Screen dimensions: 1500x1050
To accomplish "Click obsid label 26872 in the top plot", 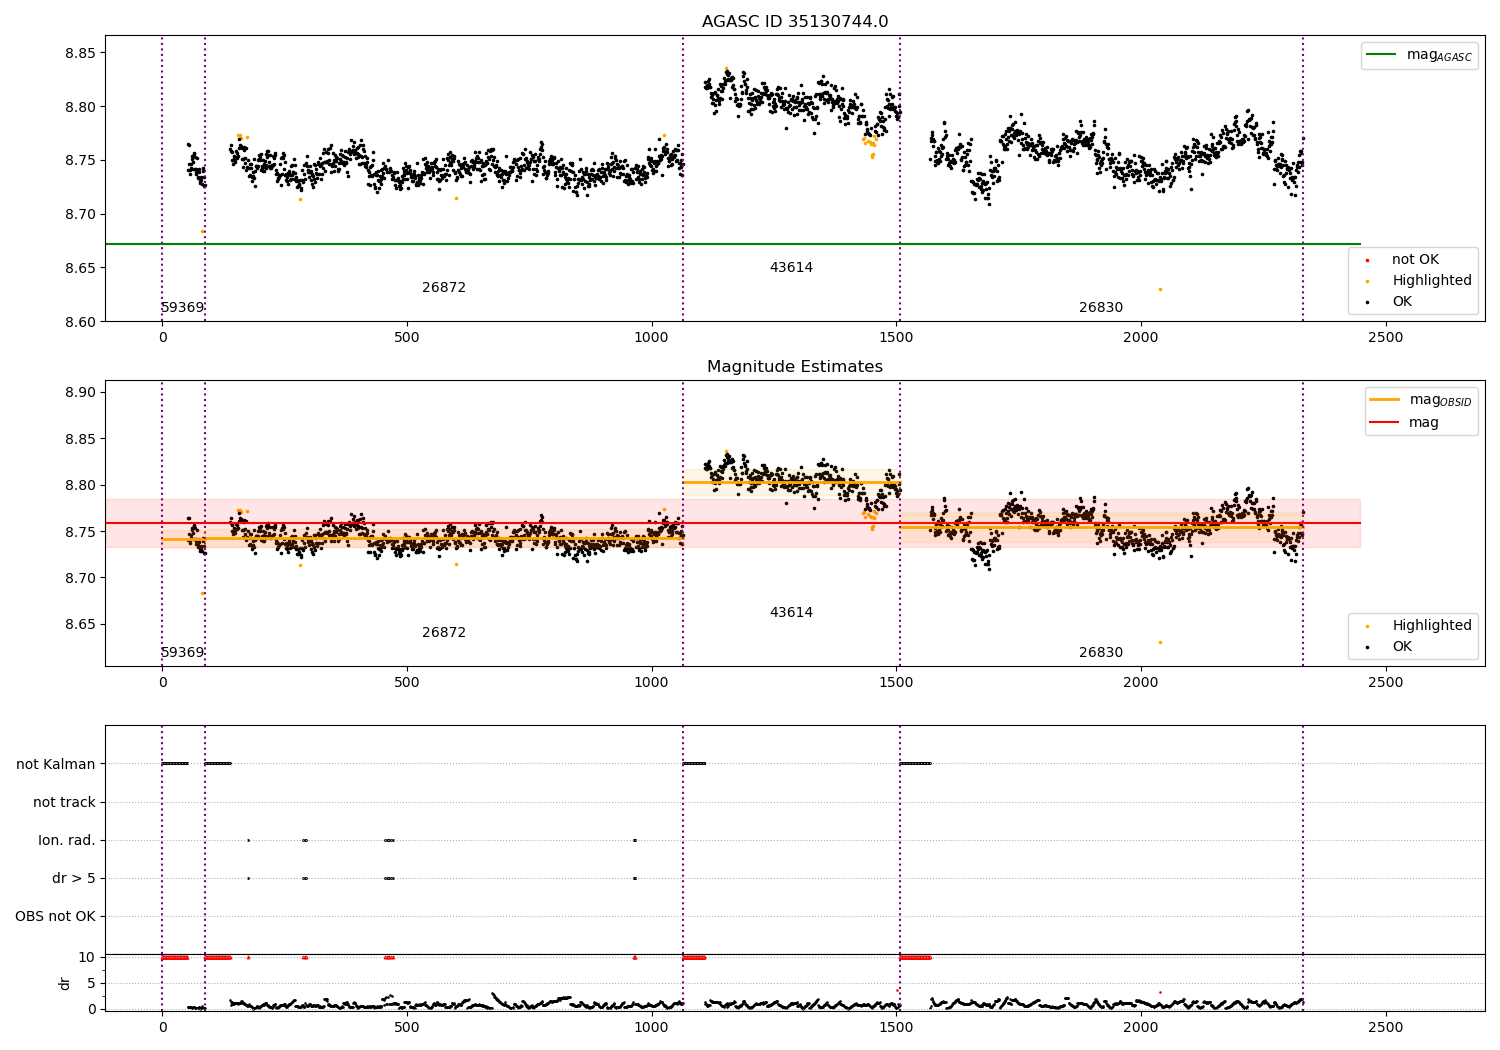I will pos(444,288).
